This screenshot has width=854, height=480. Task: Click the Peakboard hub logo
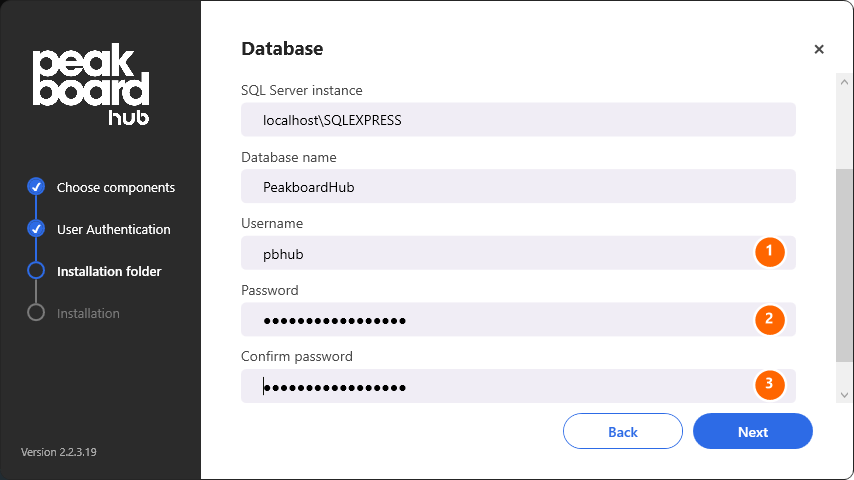coord(91,84)
